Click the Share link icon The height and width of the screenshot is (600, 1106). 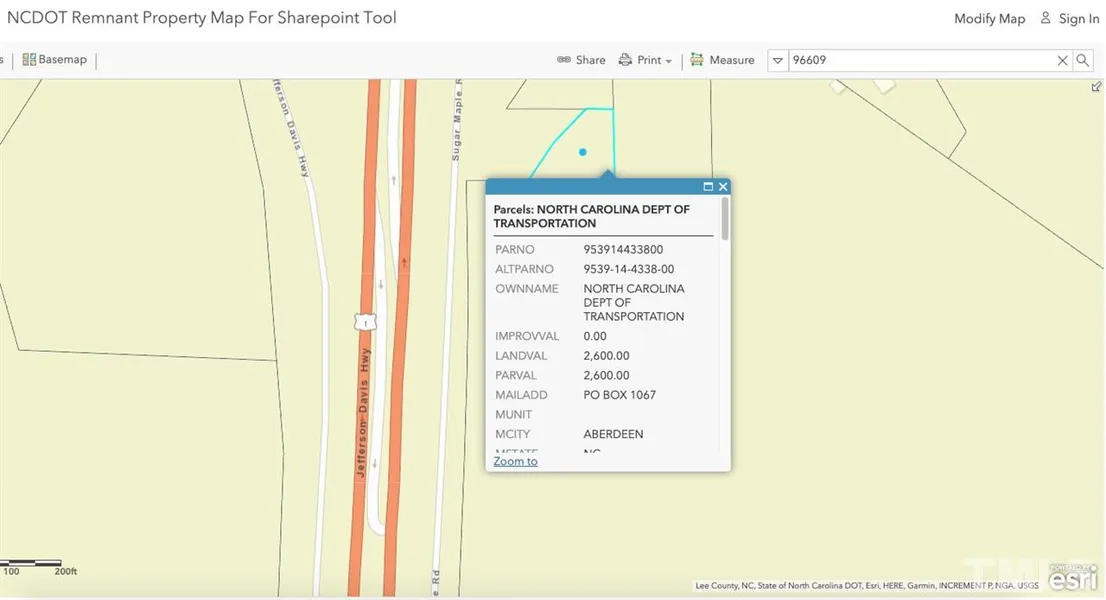coord(564,60)
